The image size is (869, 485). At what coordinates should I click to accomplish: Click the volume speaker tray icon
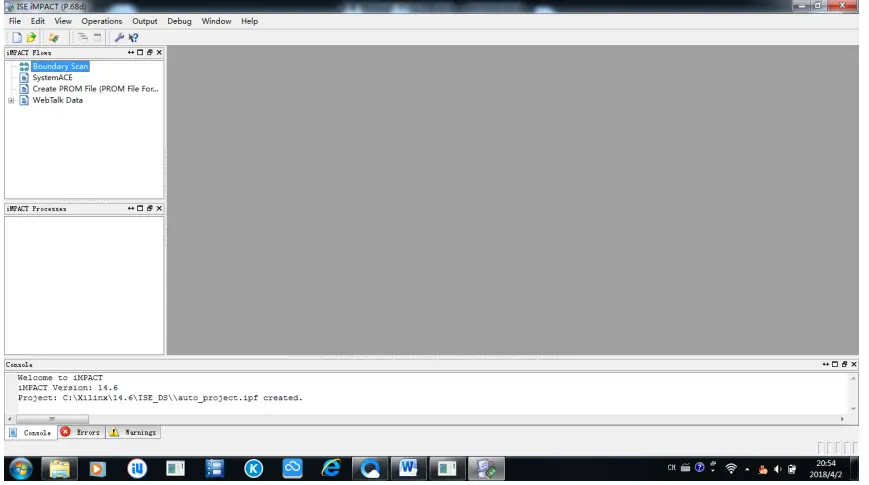[778, 469]
